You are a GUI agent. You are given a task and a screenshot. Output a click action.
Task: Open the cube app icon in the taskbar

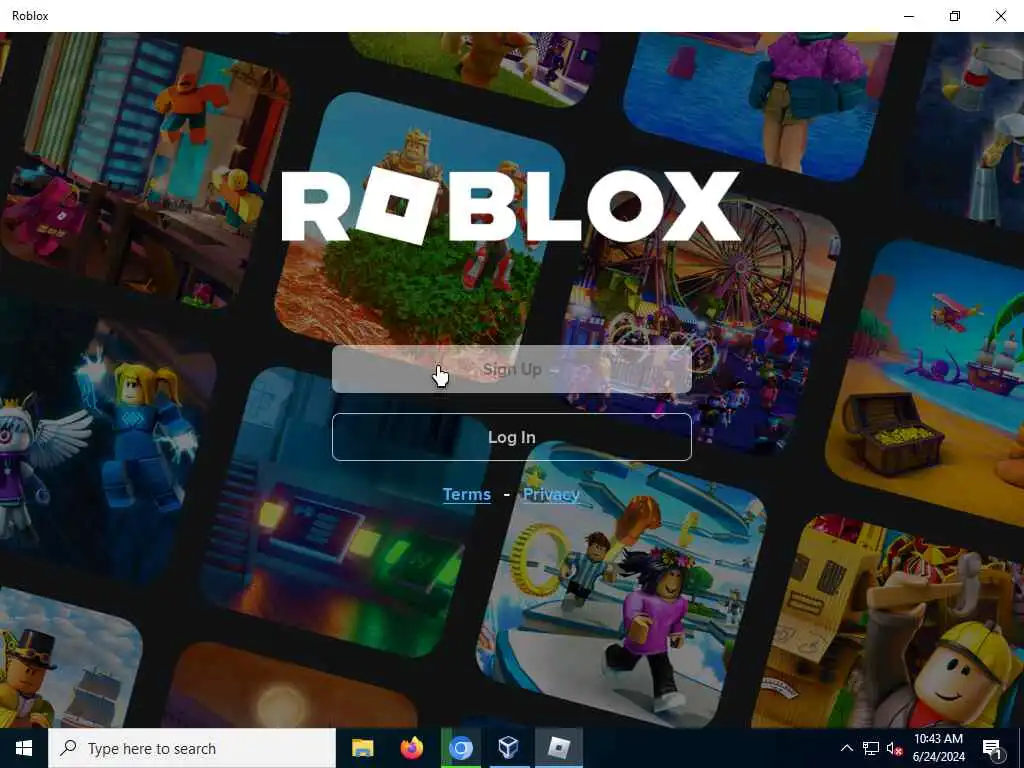[x=508, y=748]
